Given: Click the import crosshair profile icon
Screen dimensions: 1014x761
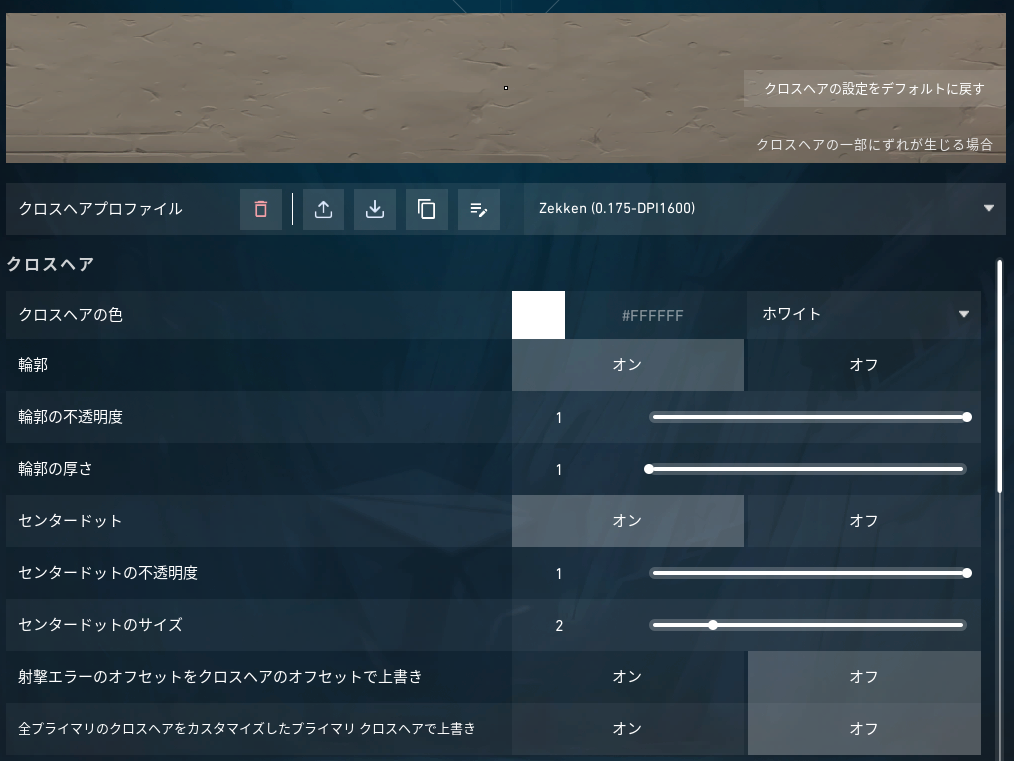Looking at the screenshot, I should pos(375,209).
